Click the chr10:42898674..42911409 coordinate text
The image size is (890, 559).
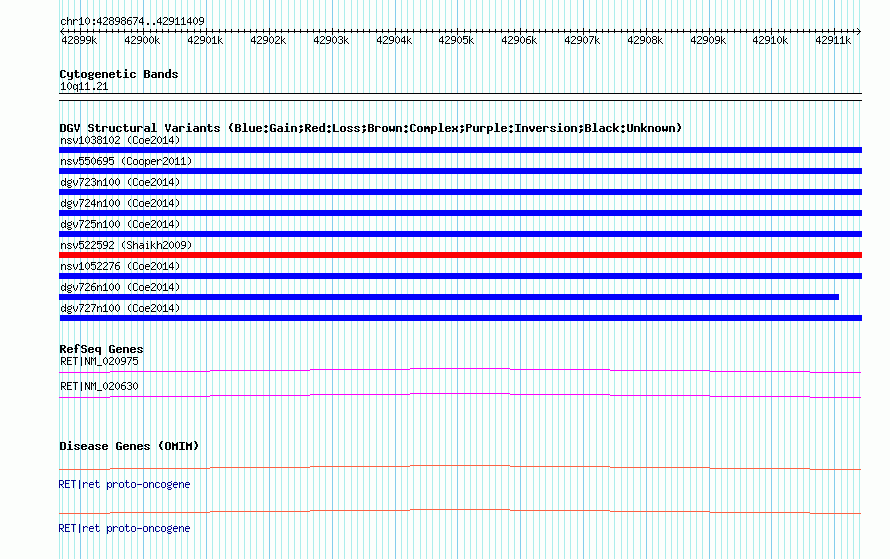point(132,21)
